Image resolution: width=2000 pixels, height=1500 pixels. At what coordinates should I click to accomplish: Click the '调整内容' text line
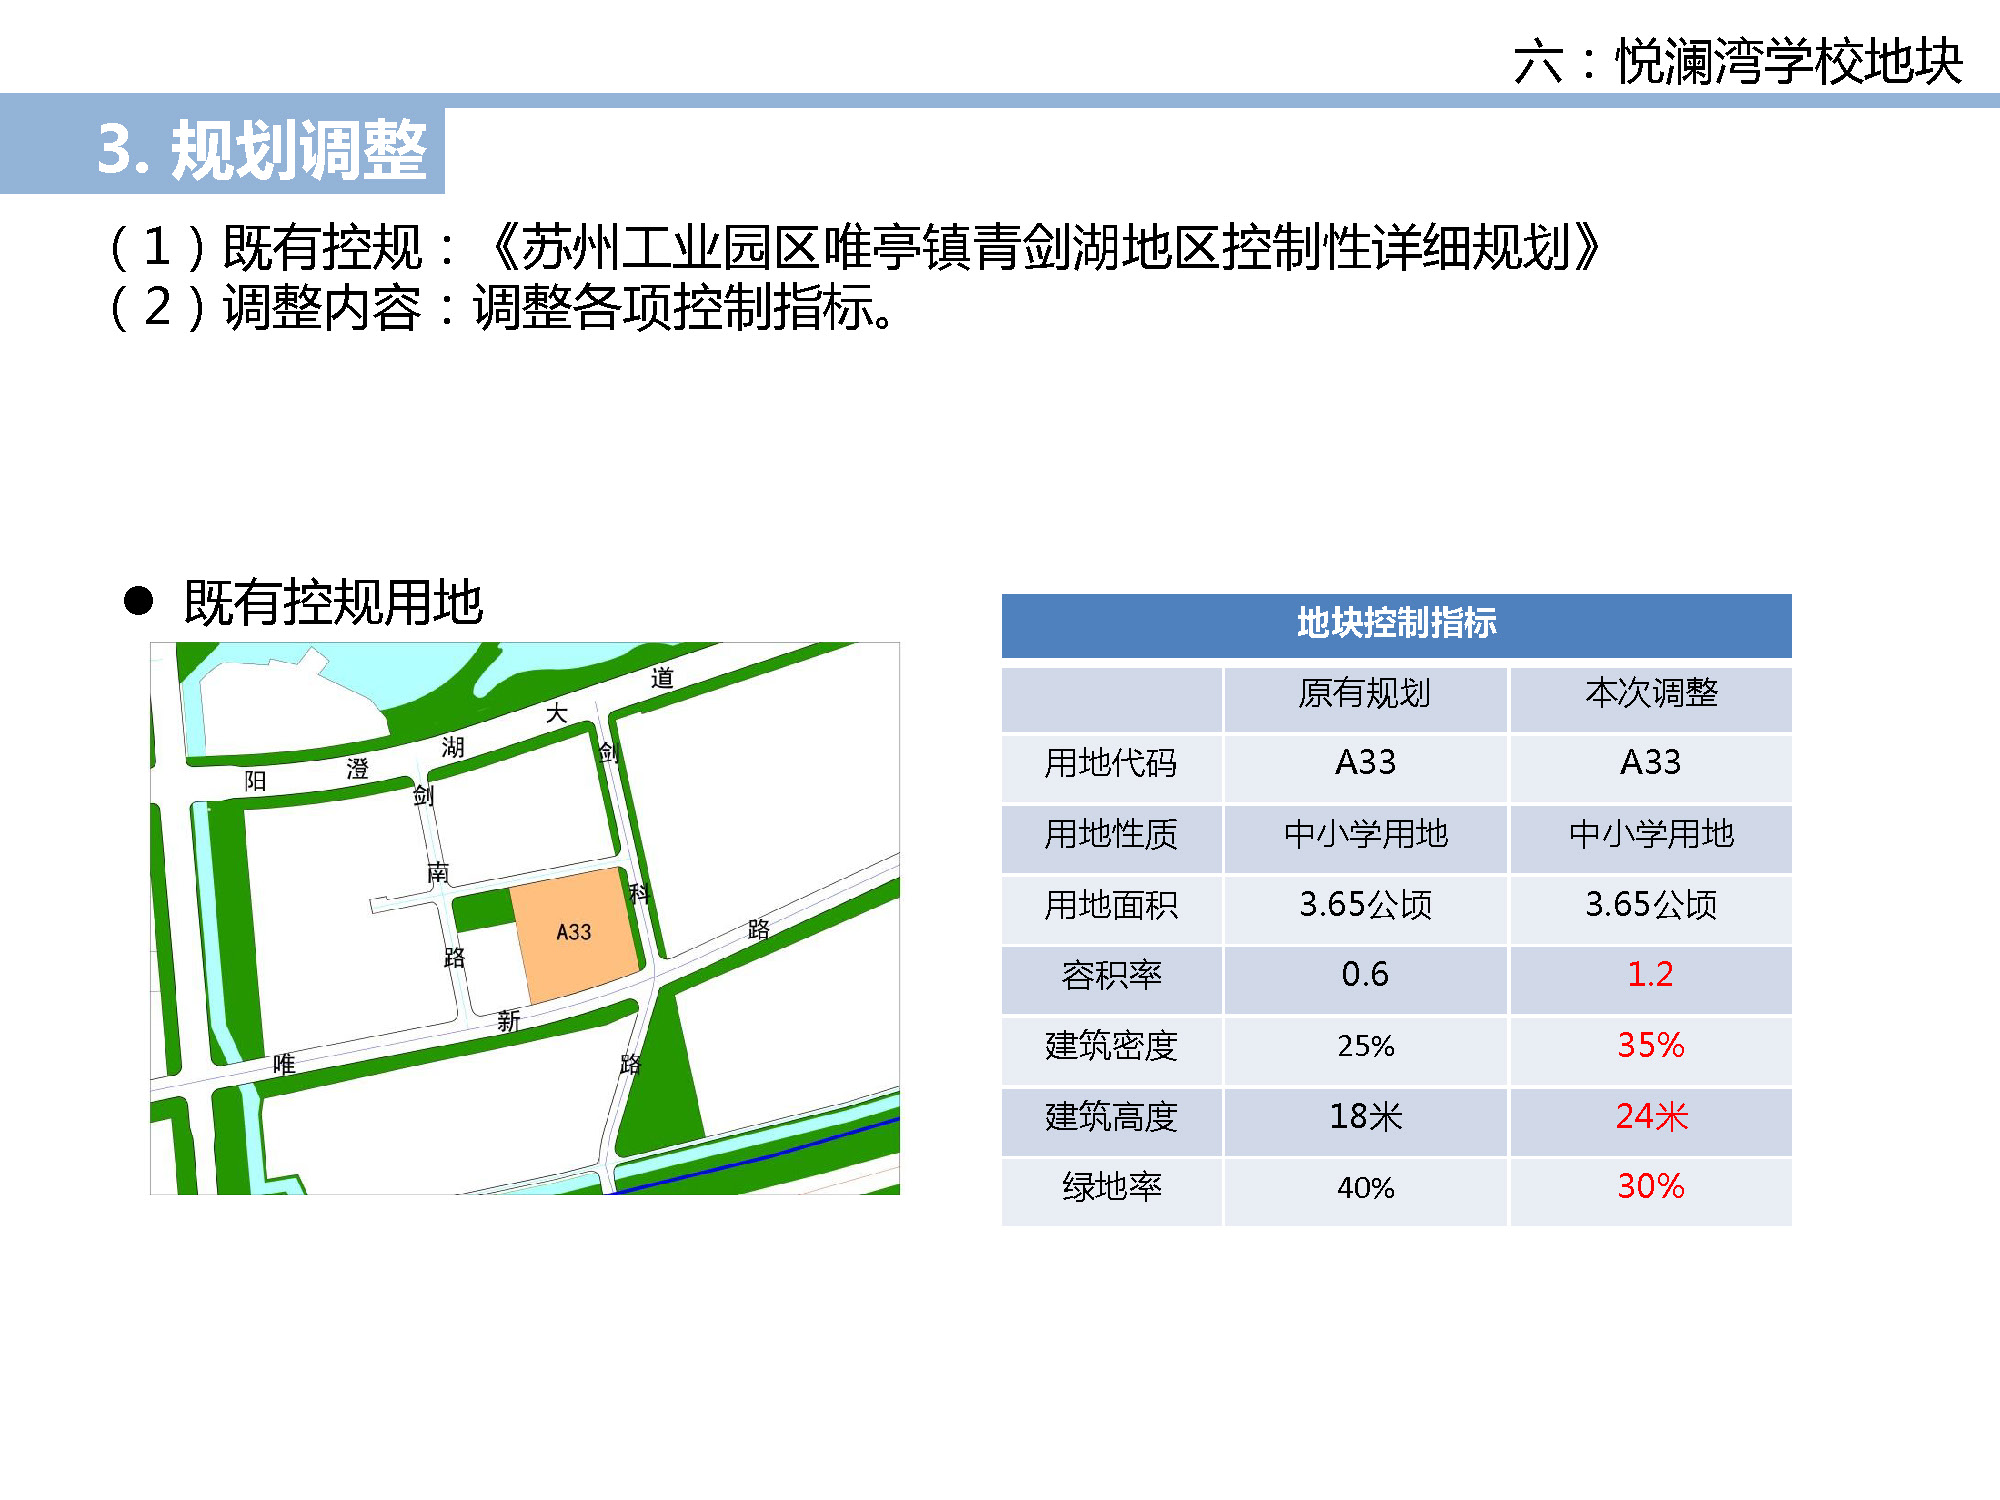click(500, 307)
